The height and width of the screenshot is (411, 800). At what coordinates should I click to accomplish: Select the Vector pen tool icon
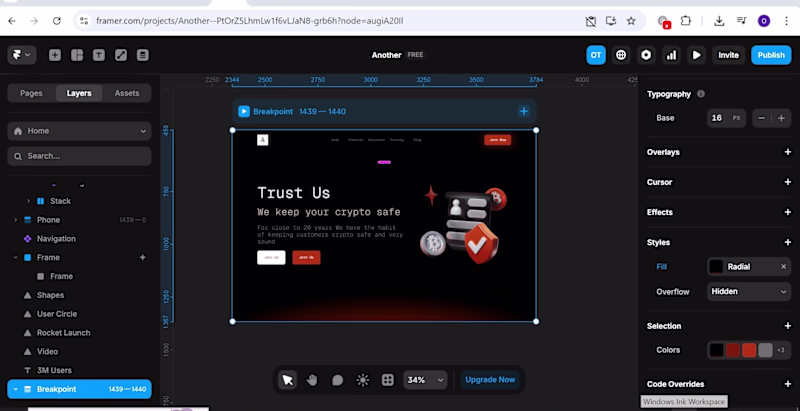pyautogui.click(x=121, y=55)
